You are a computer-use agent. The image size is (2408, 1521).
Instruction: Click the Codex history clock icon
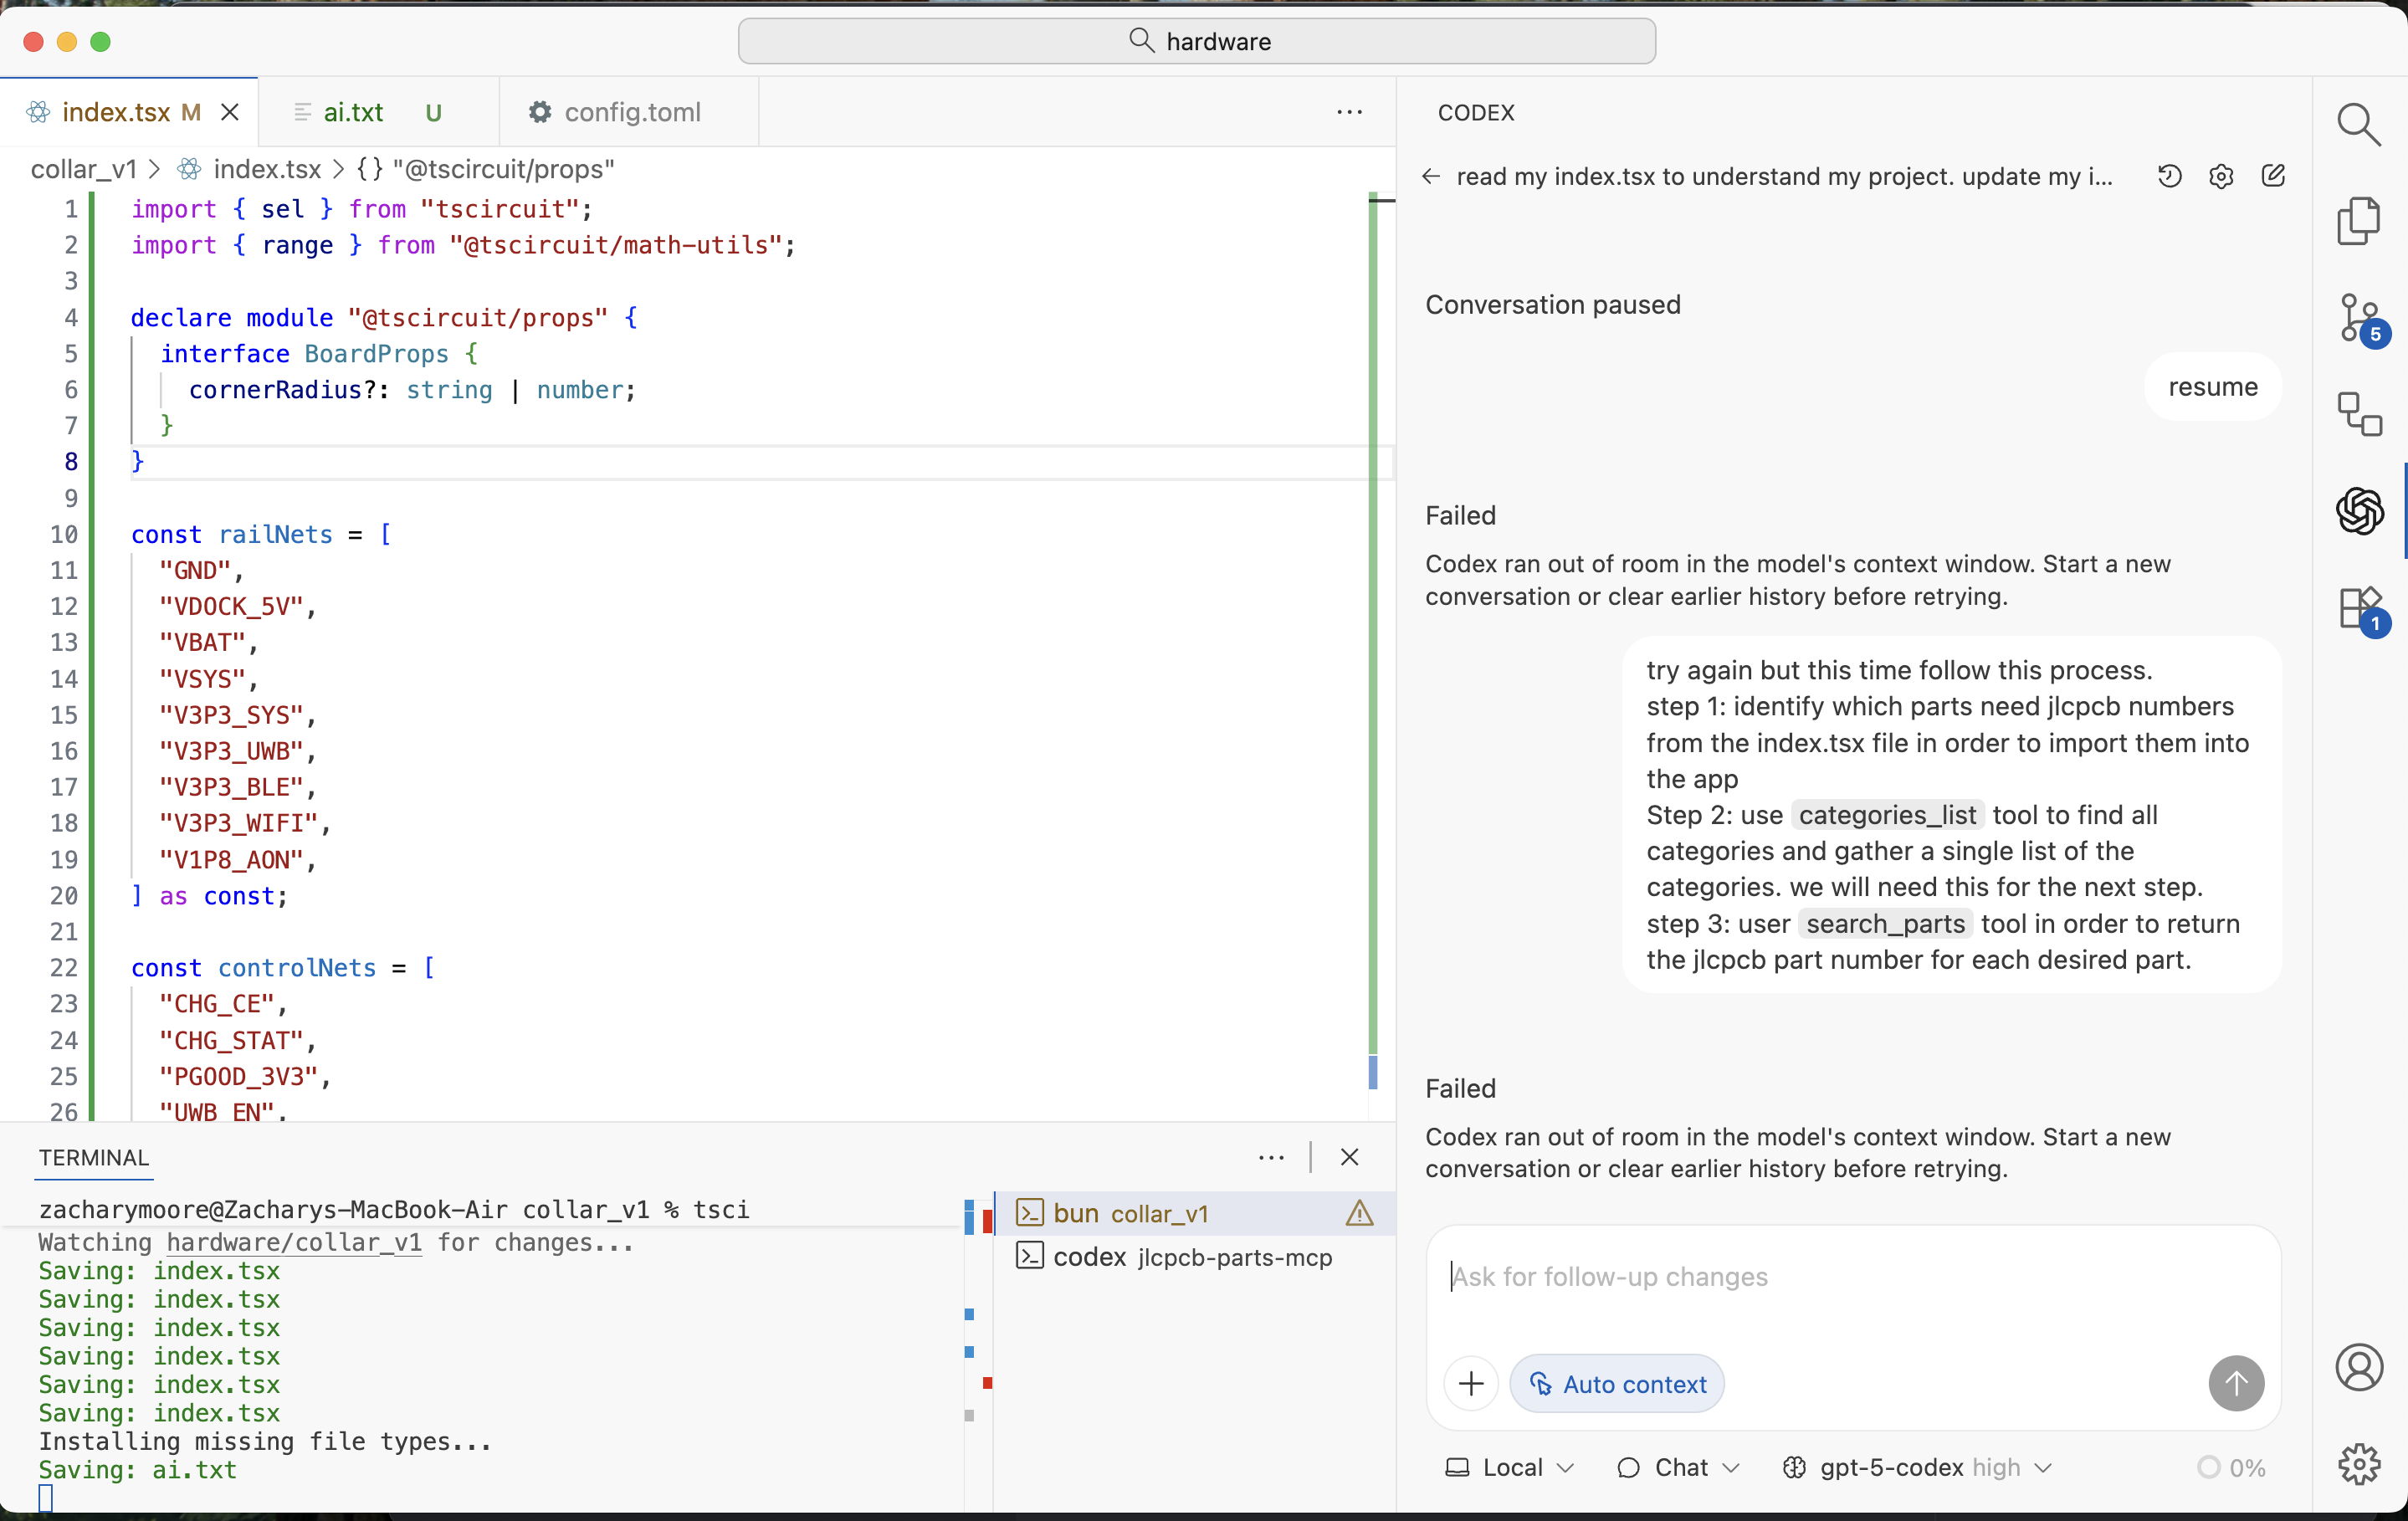click(2169, 176)
